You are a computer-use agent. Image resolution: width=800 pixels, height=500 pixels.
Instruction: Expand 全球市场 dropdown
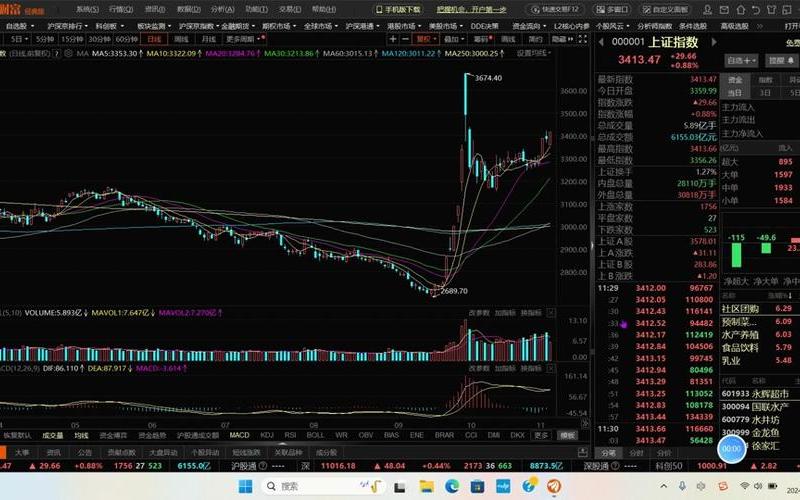pyautogui.click(x=321, y=26)
